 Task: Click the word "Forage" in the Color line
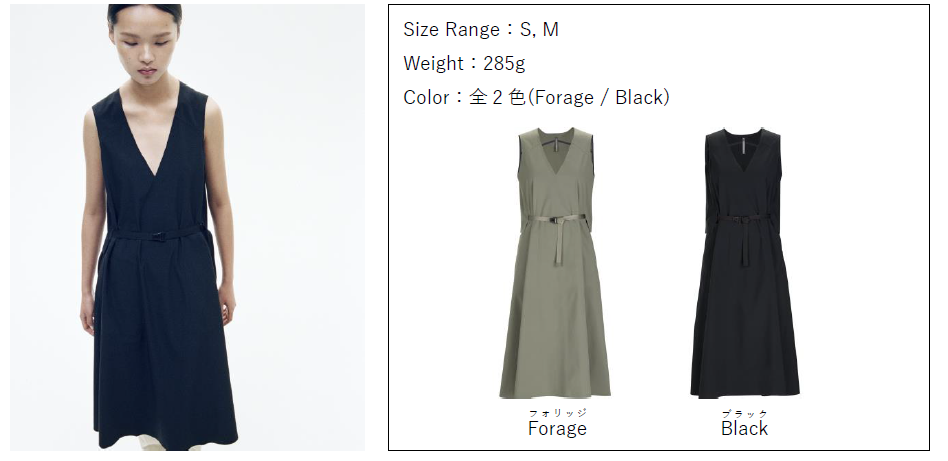pos(563,97)
